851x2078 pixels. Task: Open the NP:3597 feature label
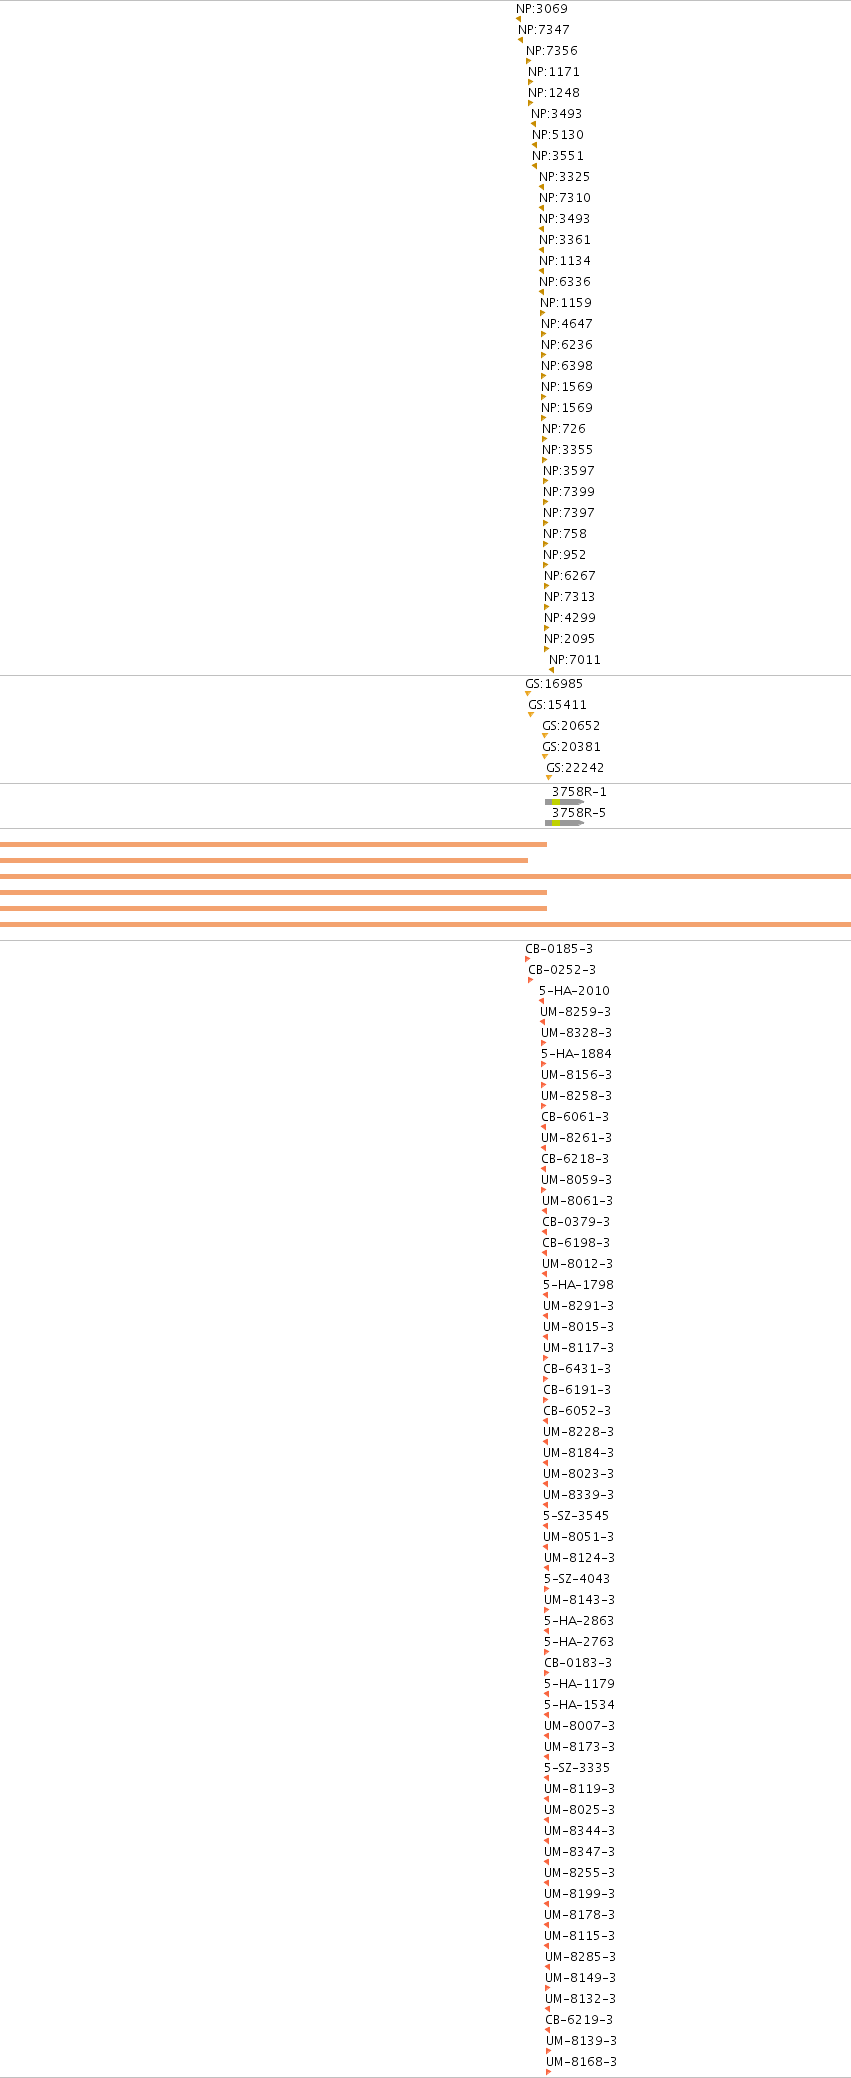pyautogui.click(x=569, y=471)
